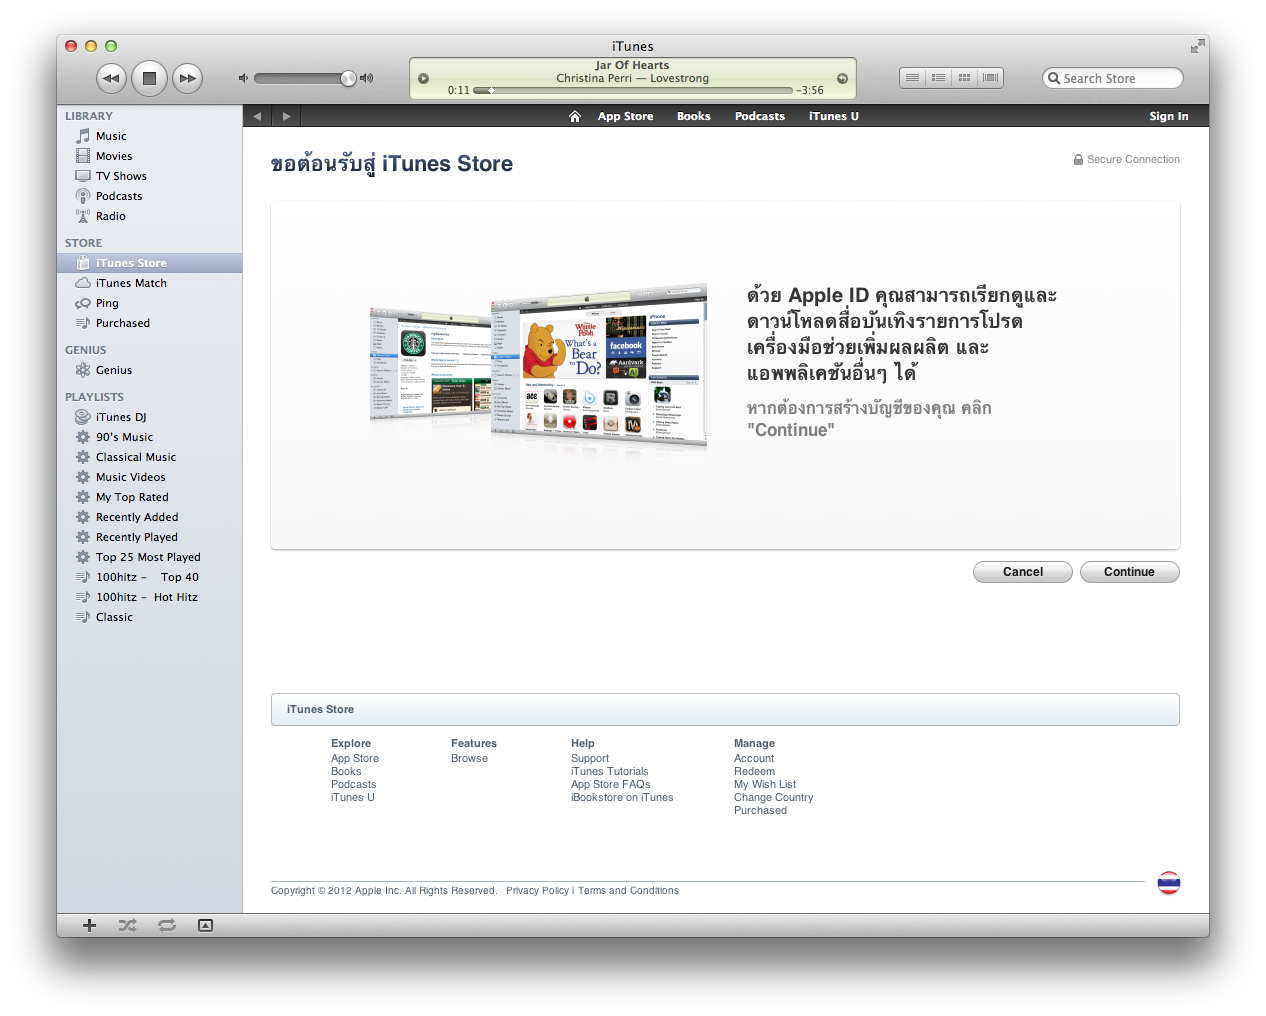Viewport: 1266px width, 1016px height.
Task: Add a new playlist with plus icon
Action: [x=89, y=925]
